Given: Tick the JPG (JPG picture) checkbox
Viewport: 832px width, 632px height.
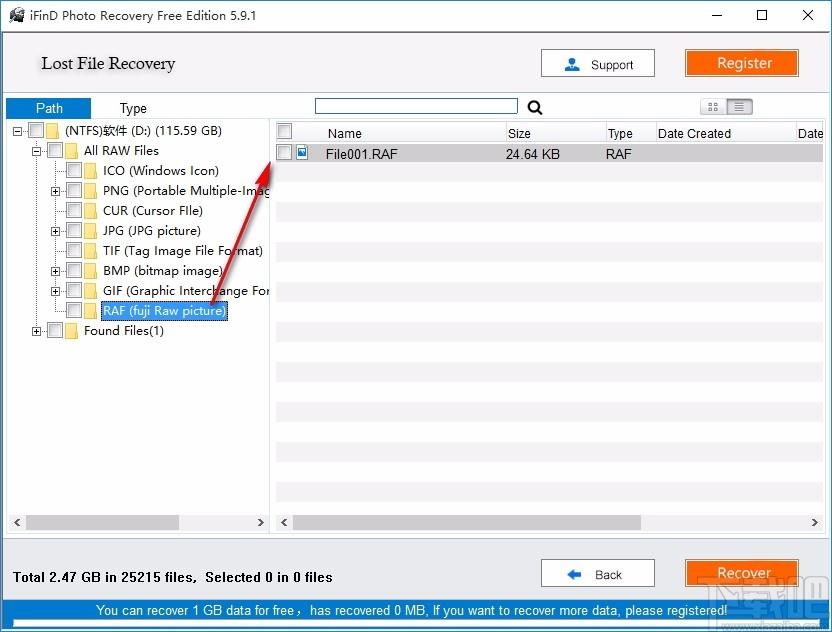Looking at the screenshot, I should tap(74, 231).
